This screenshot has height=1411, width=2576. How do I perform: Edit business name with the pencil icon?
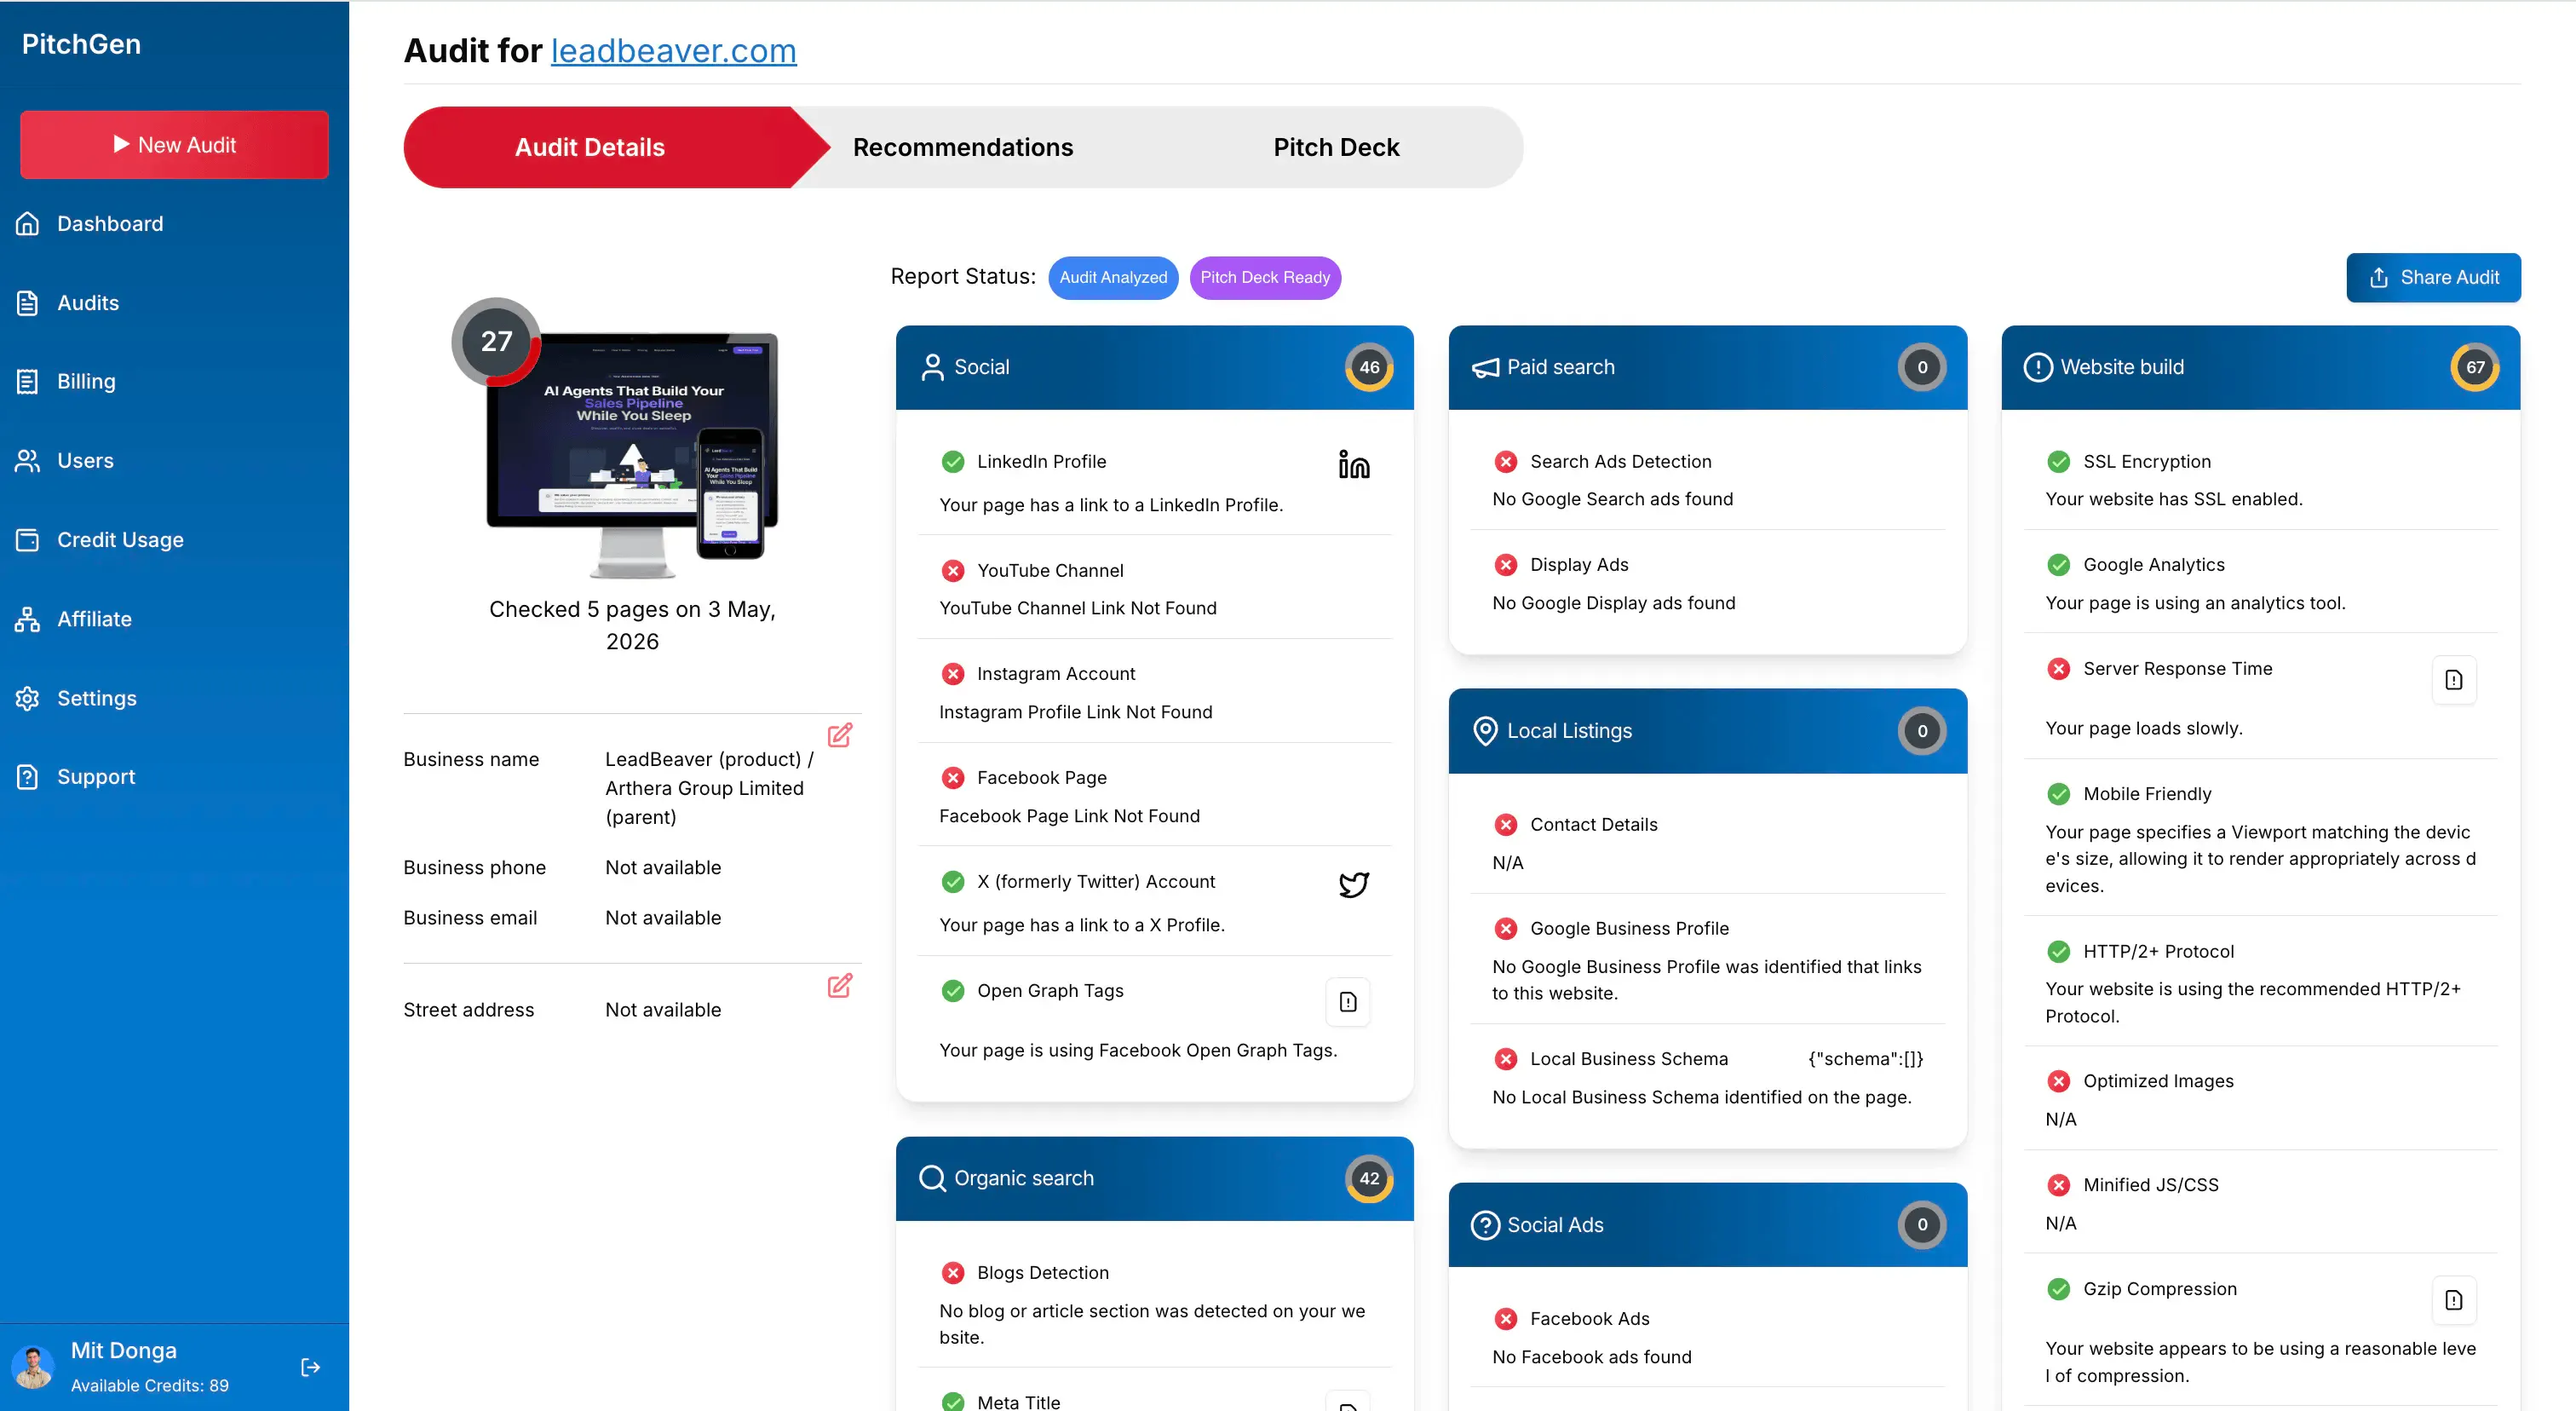[840, 735]
